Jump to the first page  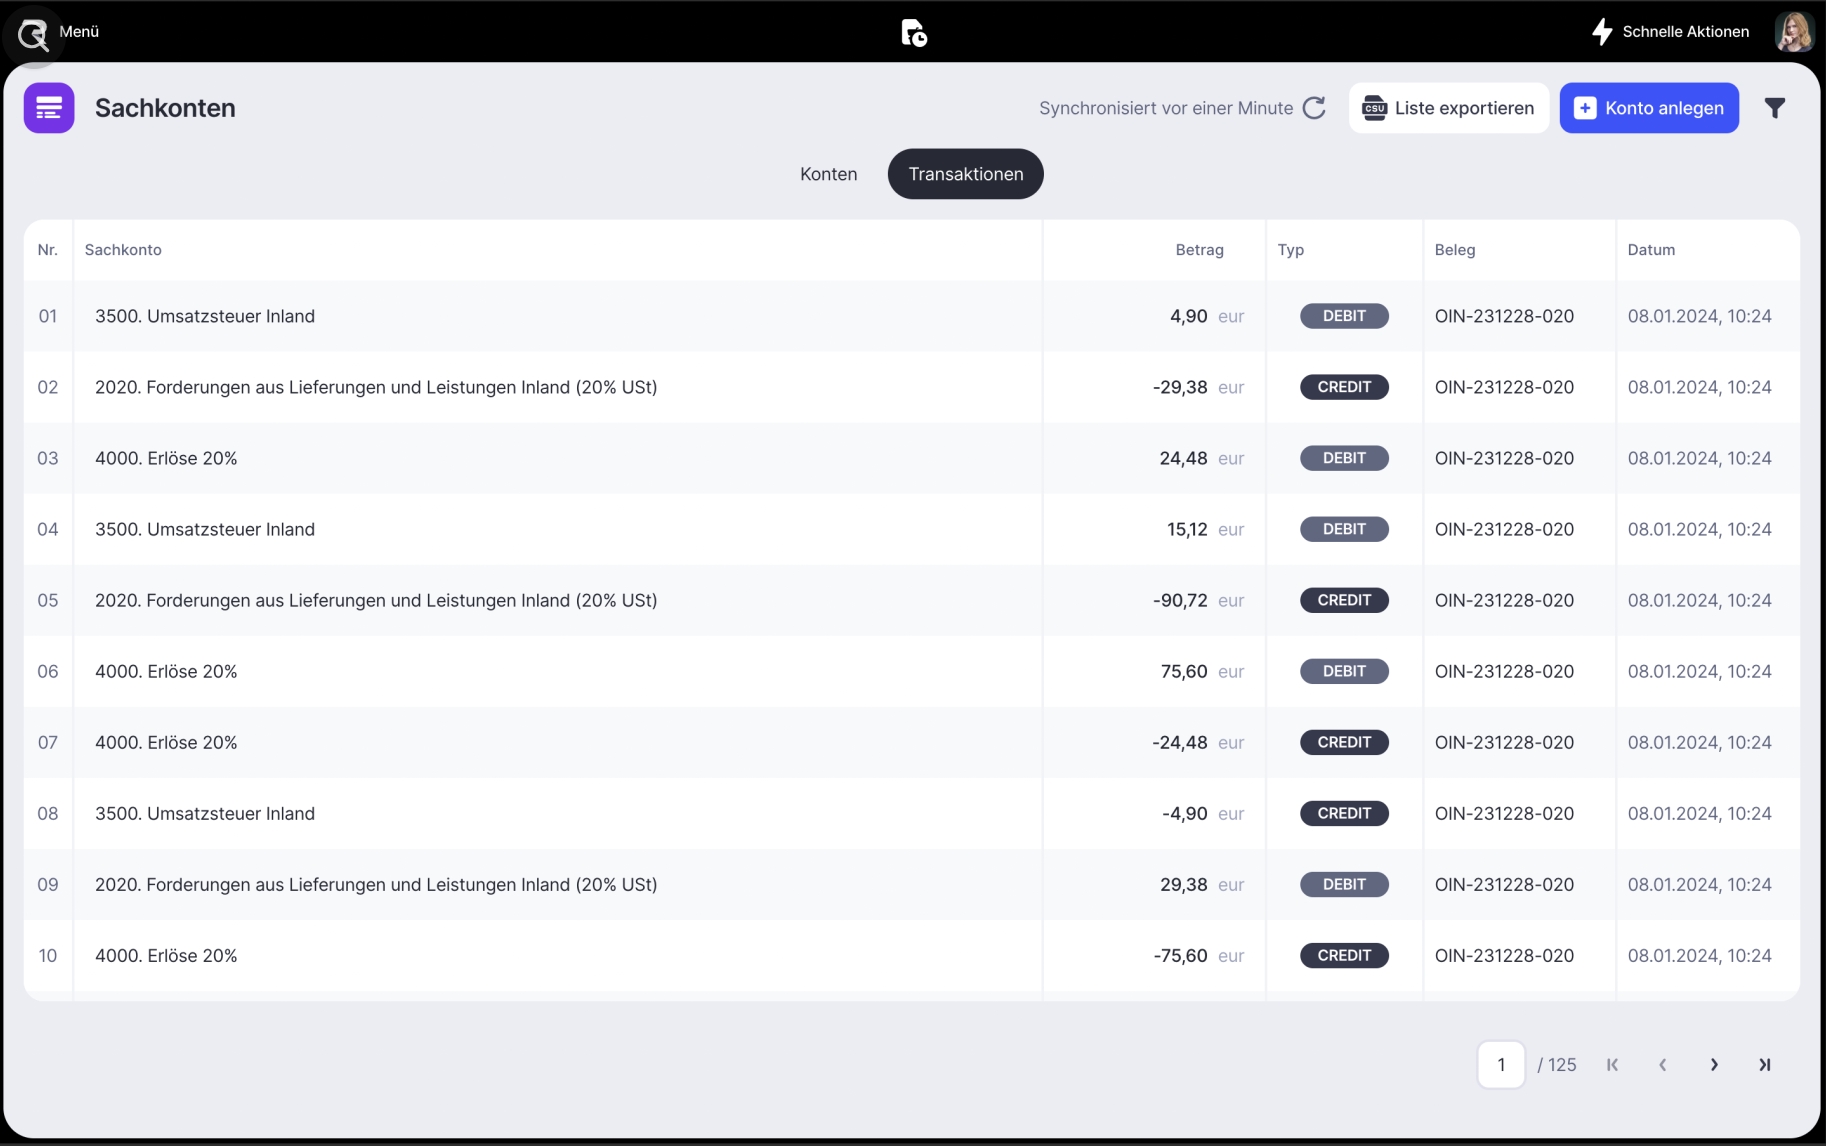1612,1065
